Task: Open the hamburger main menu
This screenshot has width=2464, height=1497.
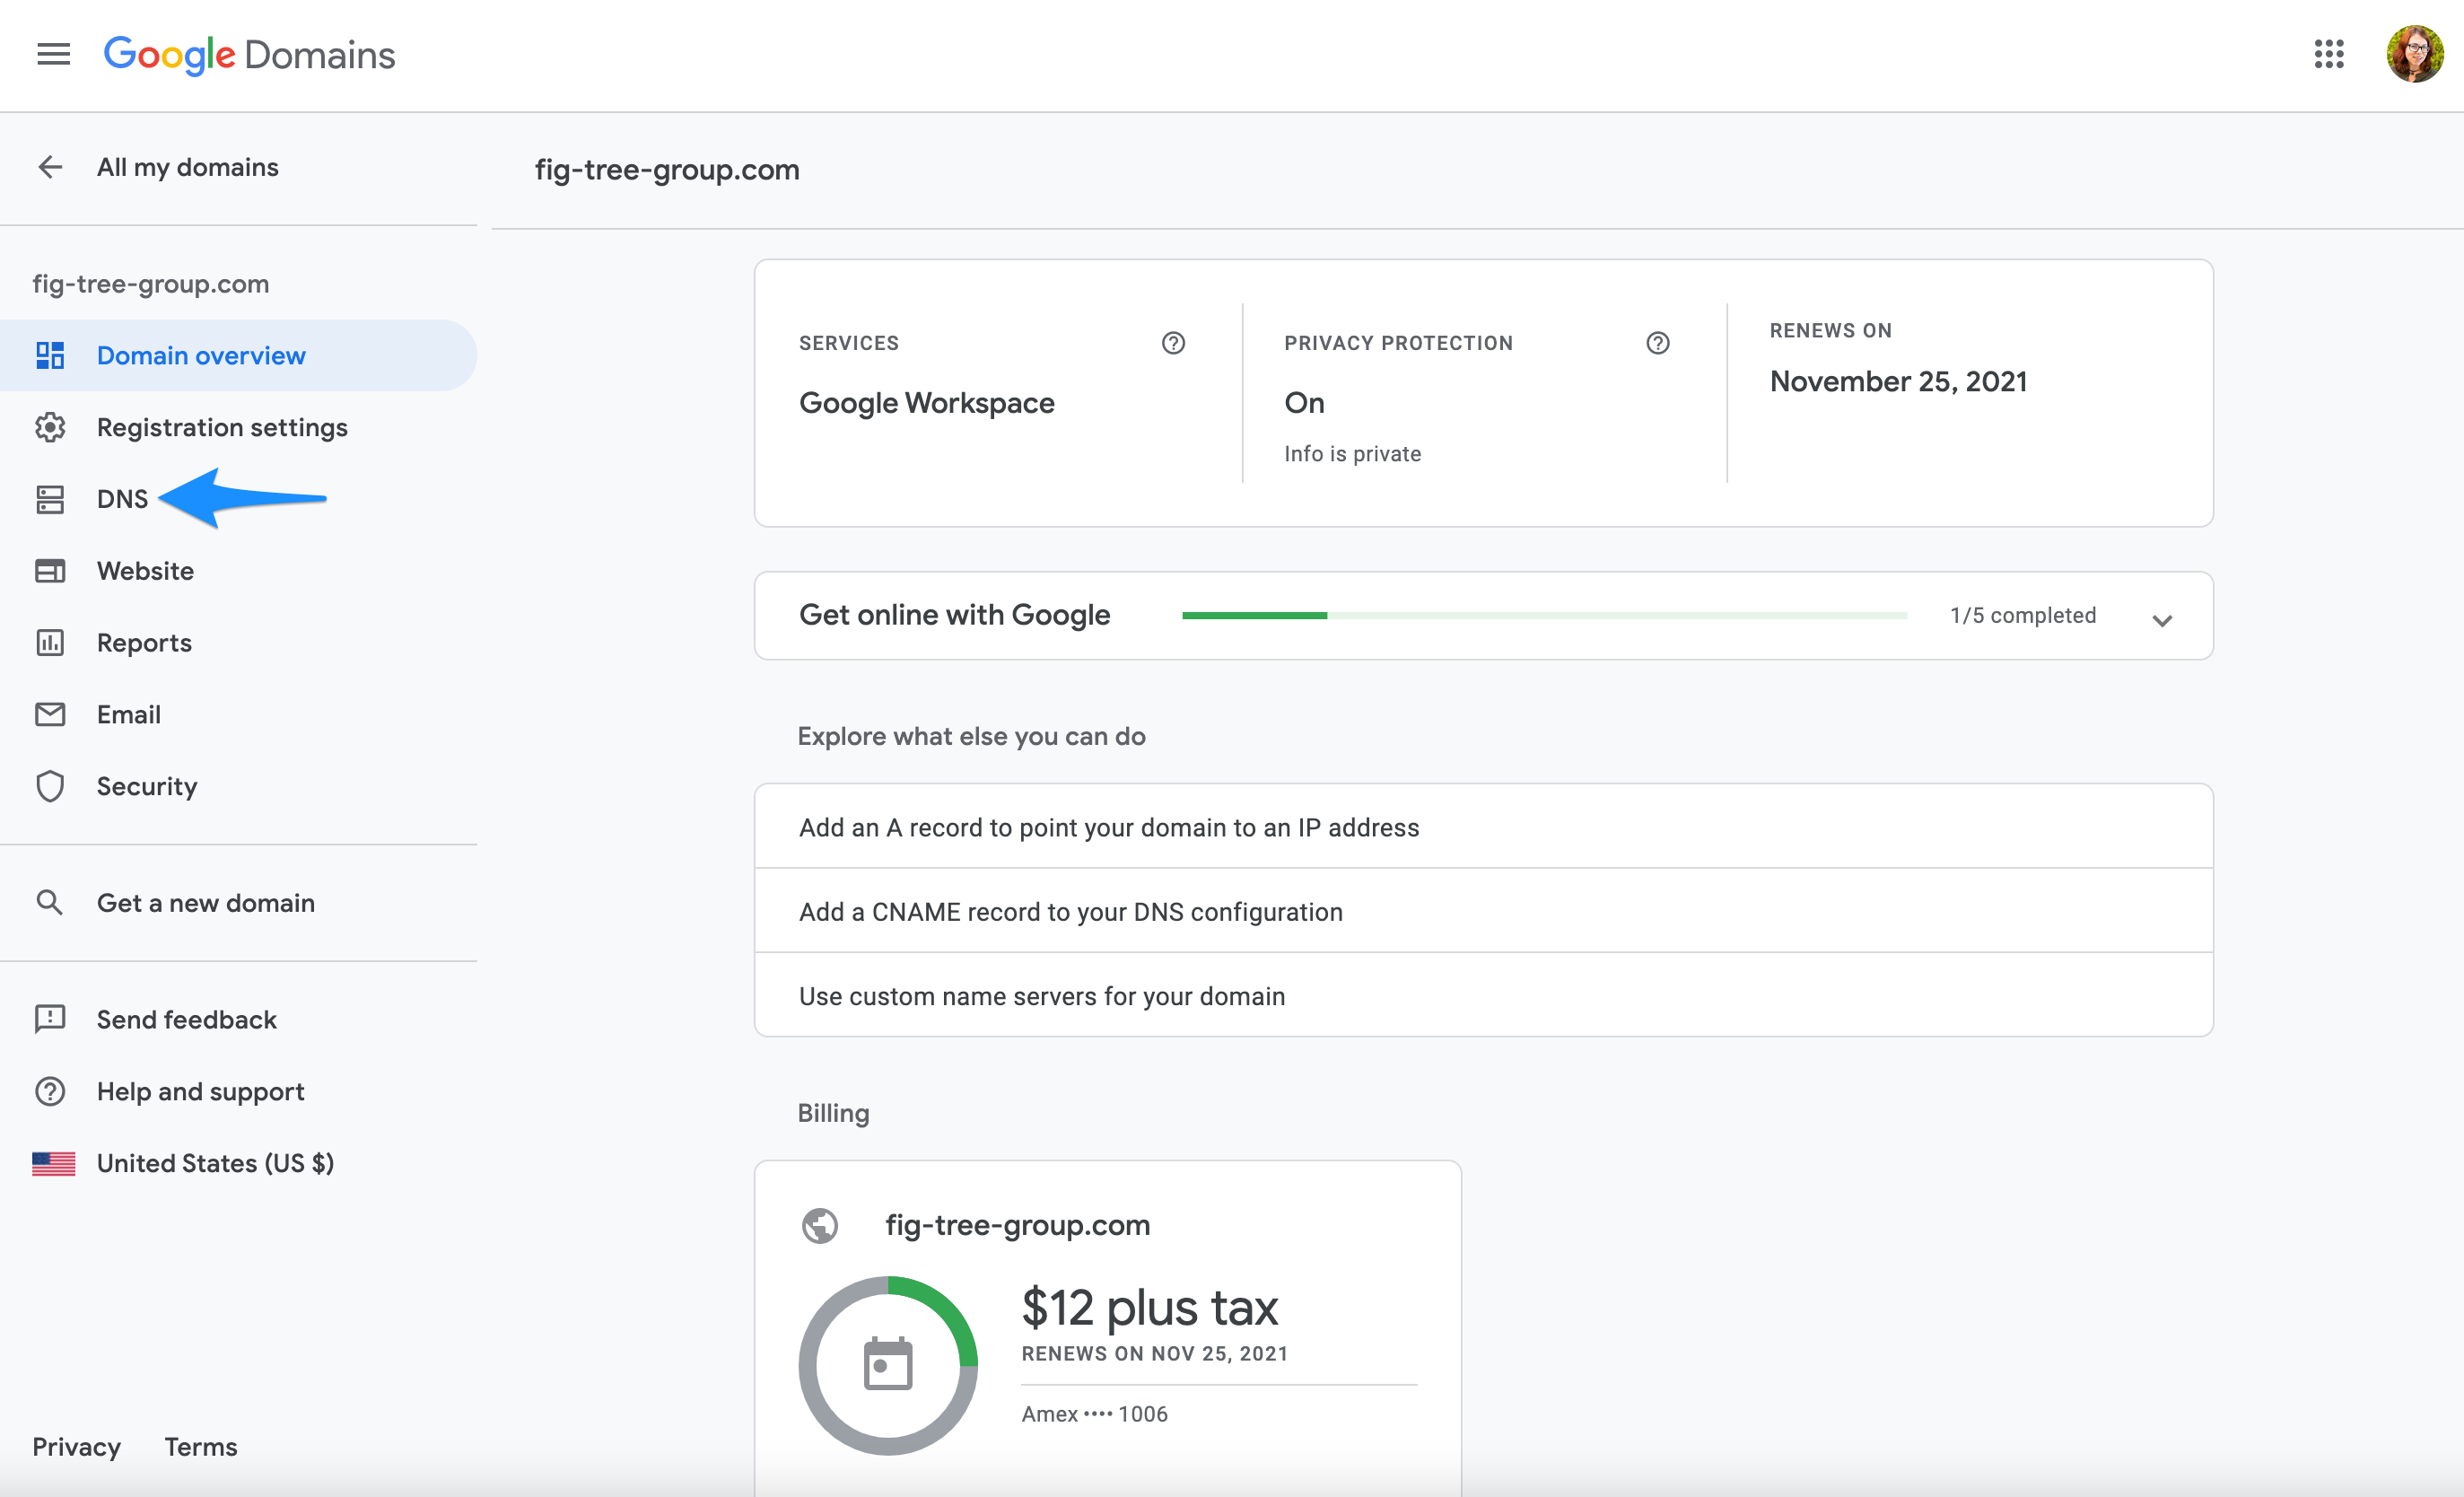Action: (x=53, y=54)
